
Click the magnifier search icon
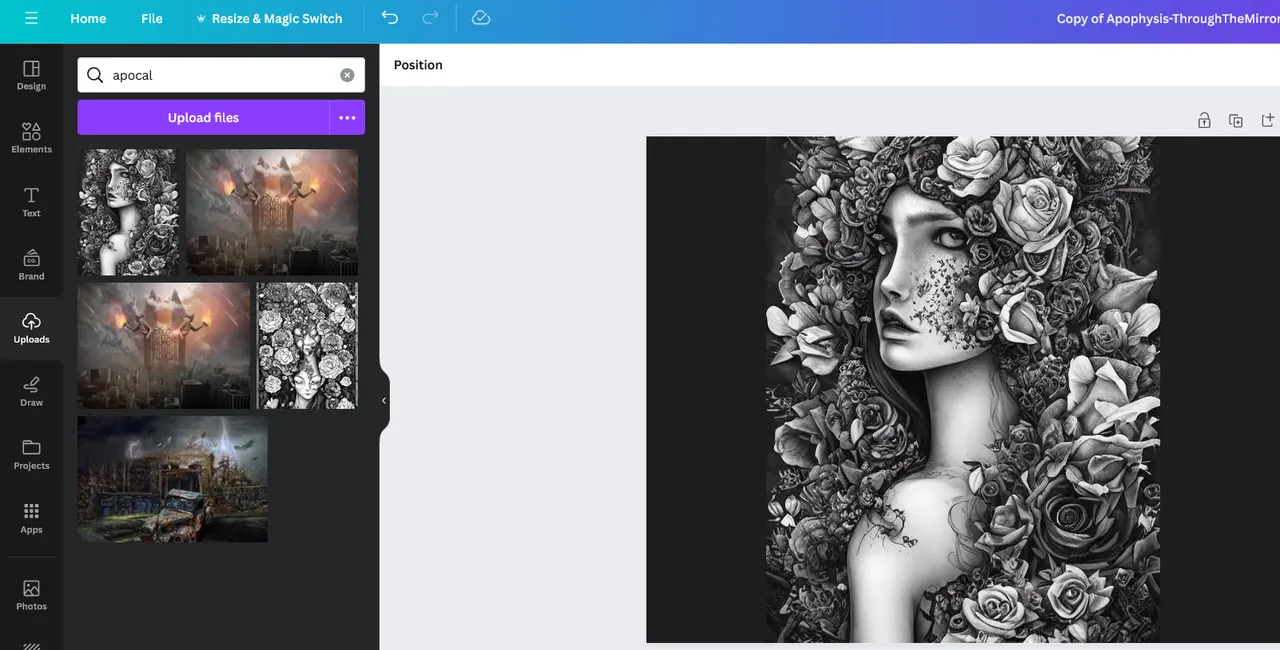(x=95, y=75)
